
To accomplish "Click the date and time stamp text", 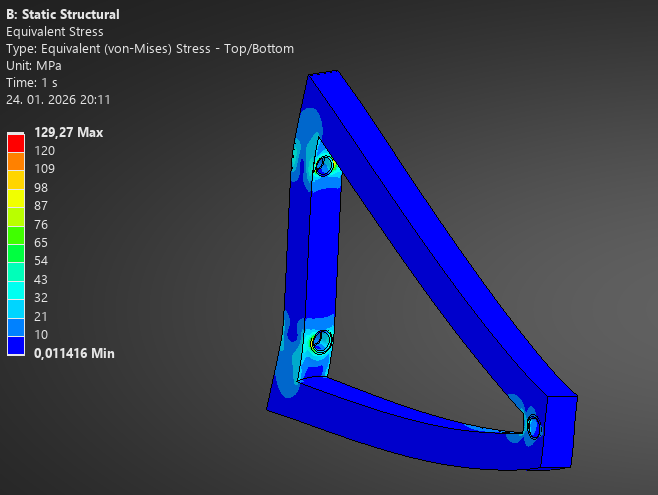I will [x=58, y=100].
